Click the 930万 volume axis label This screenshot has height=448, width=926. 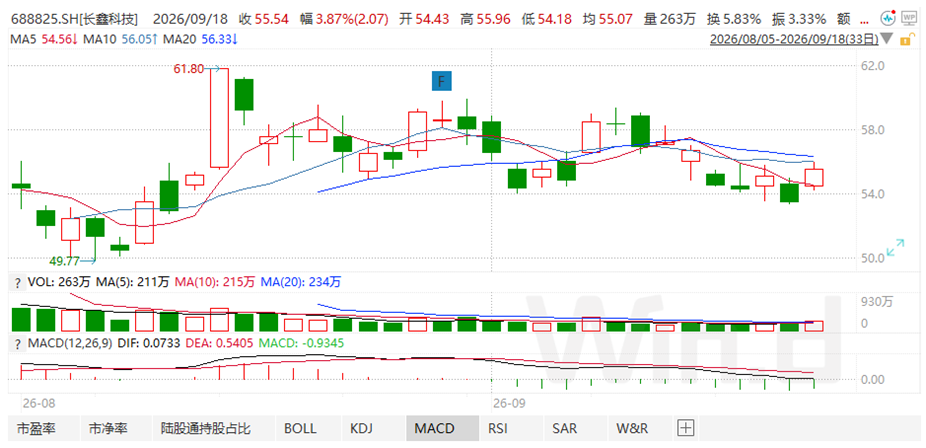879,302
